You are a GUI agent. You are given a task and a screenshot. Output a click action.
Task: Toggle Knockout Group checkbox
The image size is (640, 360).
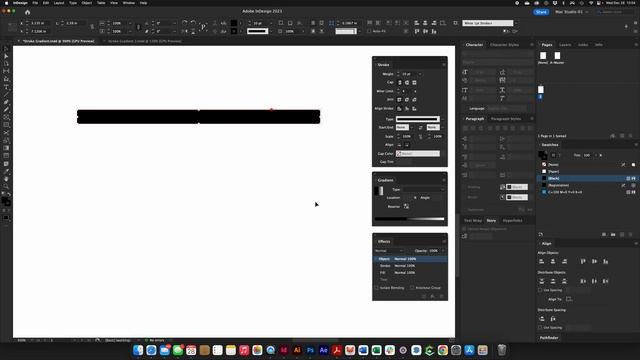[412, 288]
